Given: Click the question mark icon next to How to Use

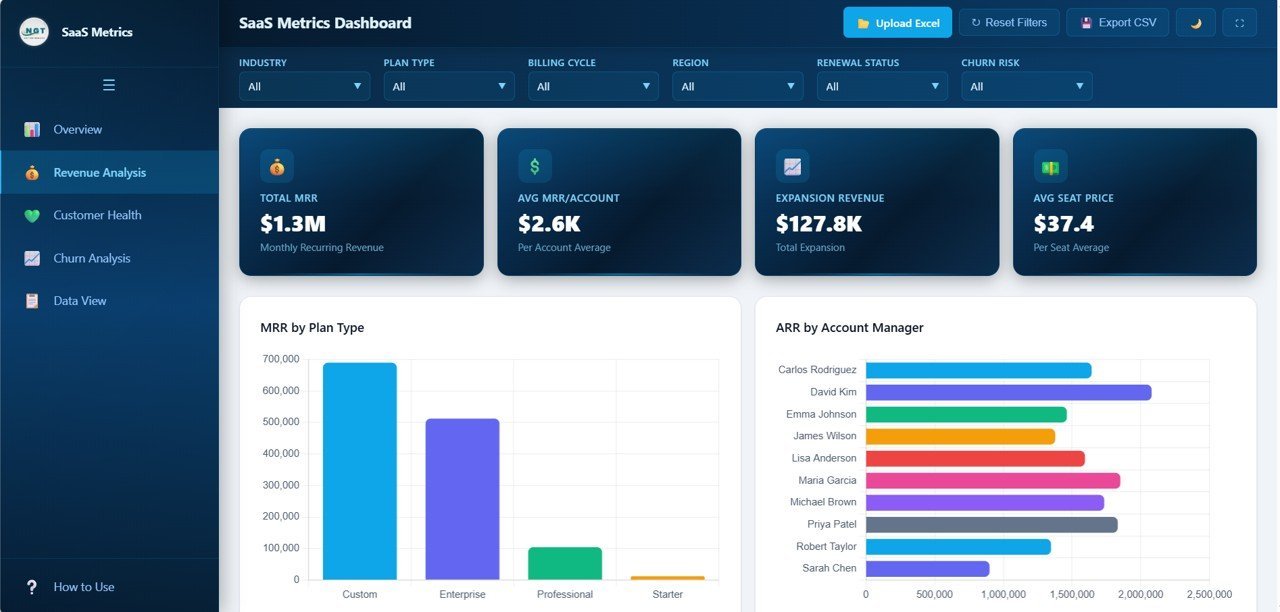Looking at the screenshot, I should pos(30,588).
